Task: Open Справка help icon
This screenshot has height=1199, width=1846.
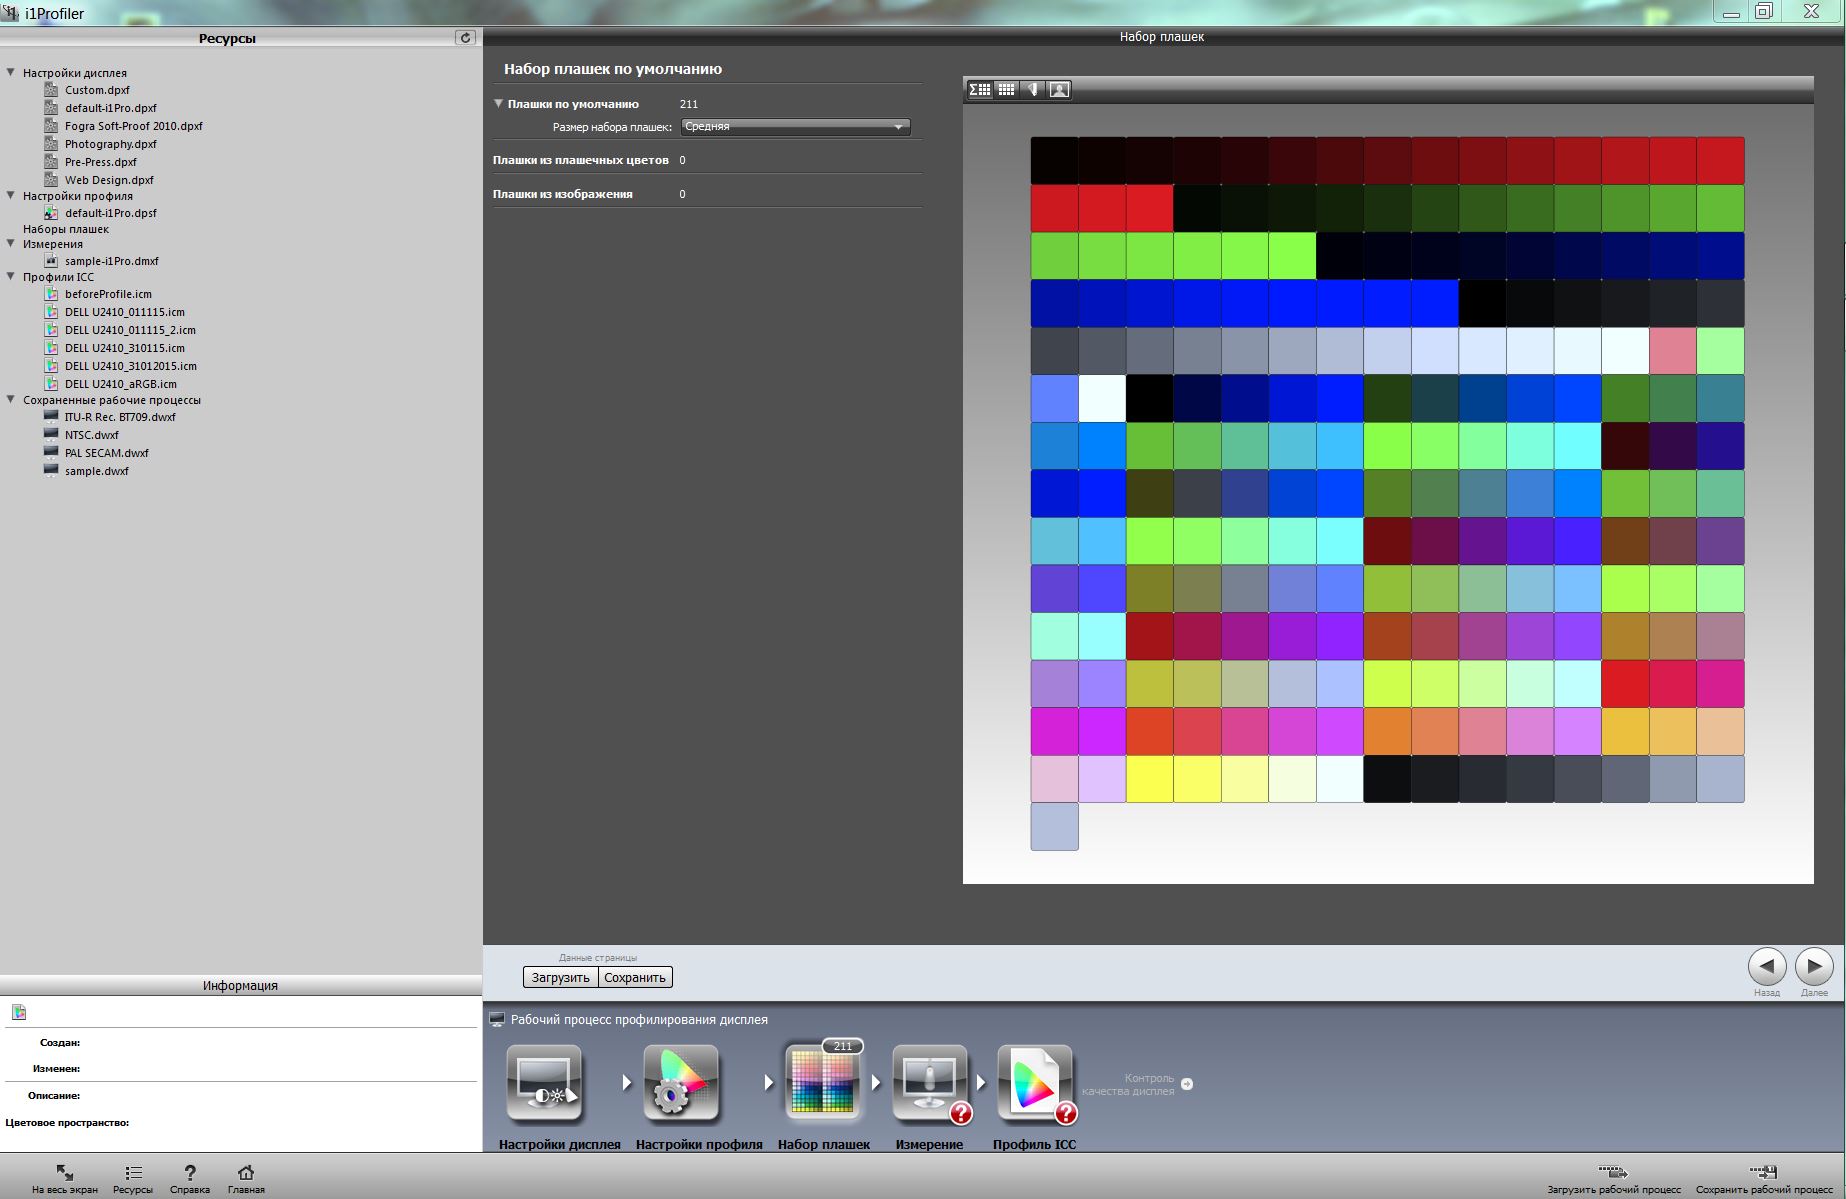Action: [x=189, y=1173]
